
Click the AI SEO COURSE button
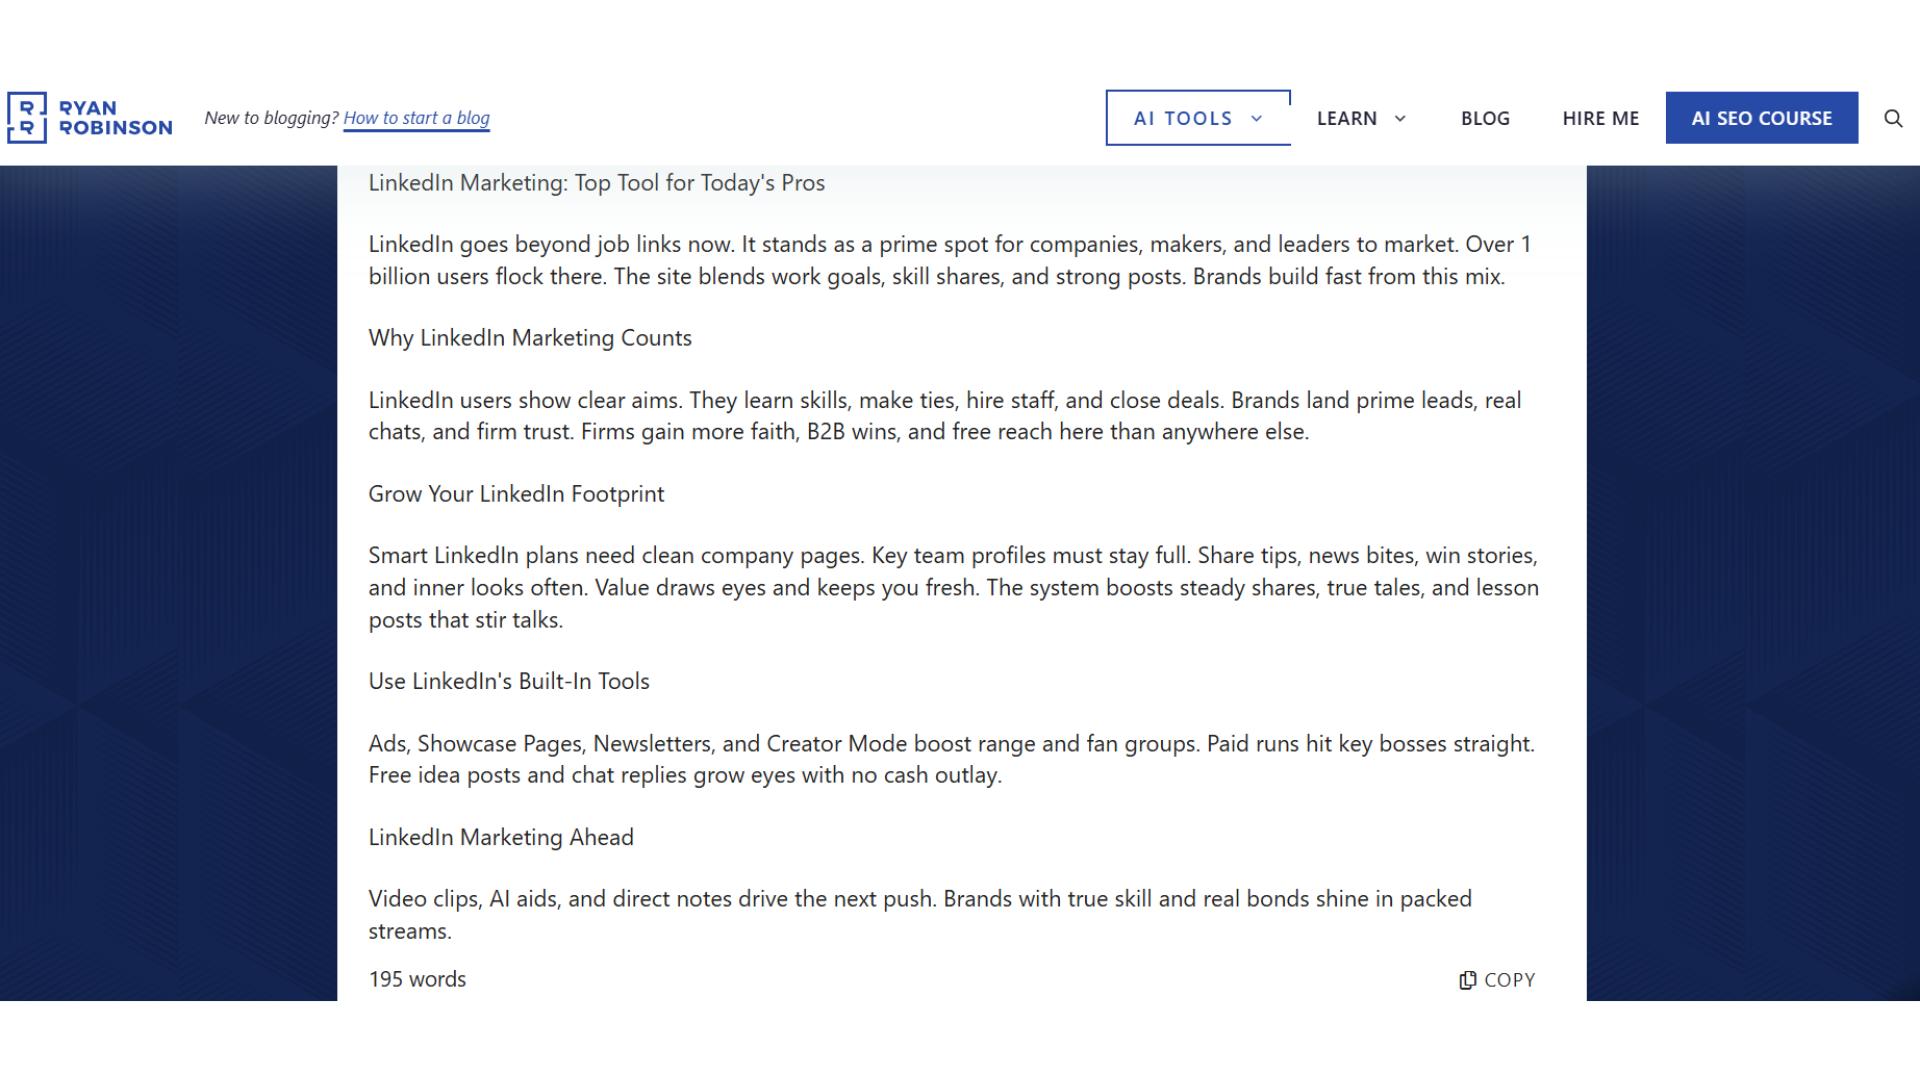pos(1761,118)
